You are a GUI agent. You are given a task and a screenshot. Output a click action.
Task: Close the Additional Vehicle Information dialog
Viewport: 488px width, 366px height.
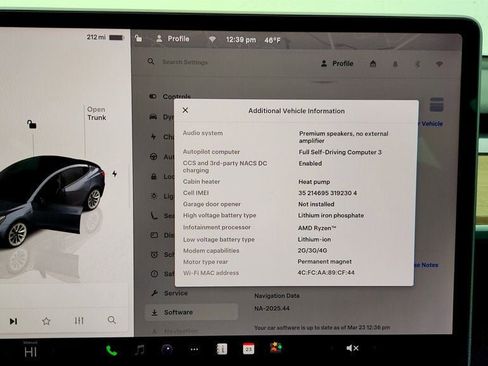coord(185,110)
